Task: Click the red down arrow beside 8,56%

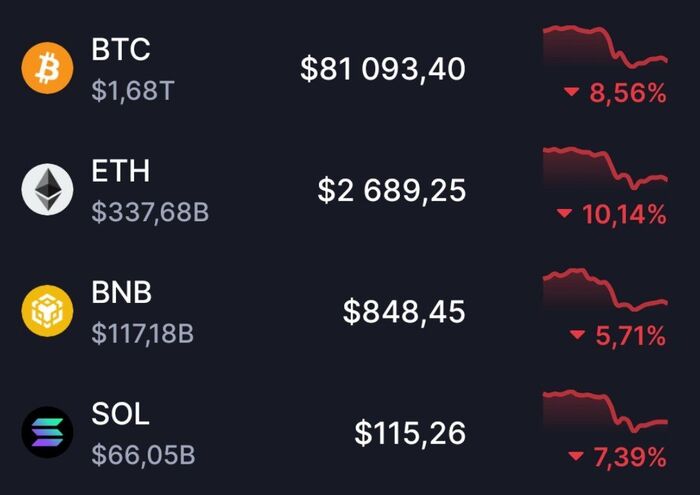Action: coord(572,94)
